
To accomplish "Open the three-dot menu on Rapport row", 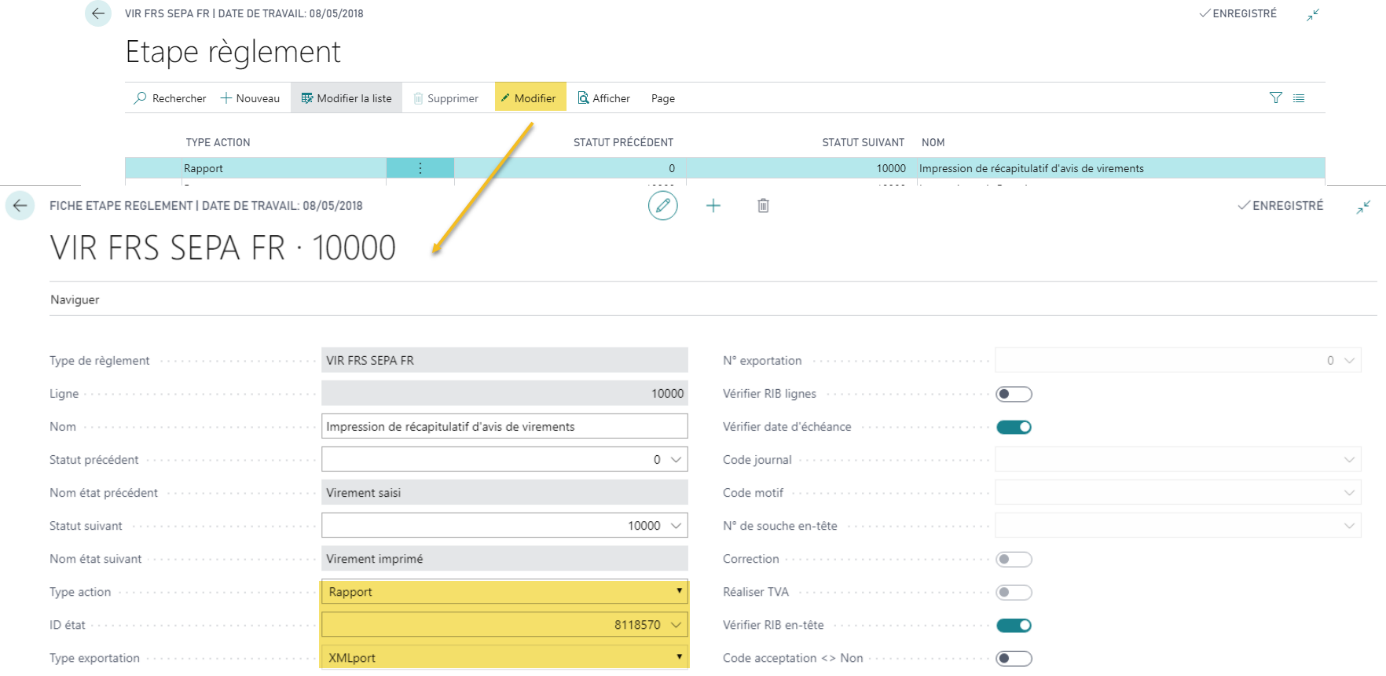I will coord(420,169).
